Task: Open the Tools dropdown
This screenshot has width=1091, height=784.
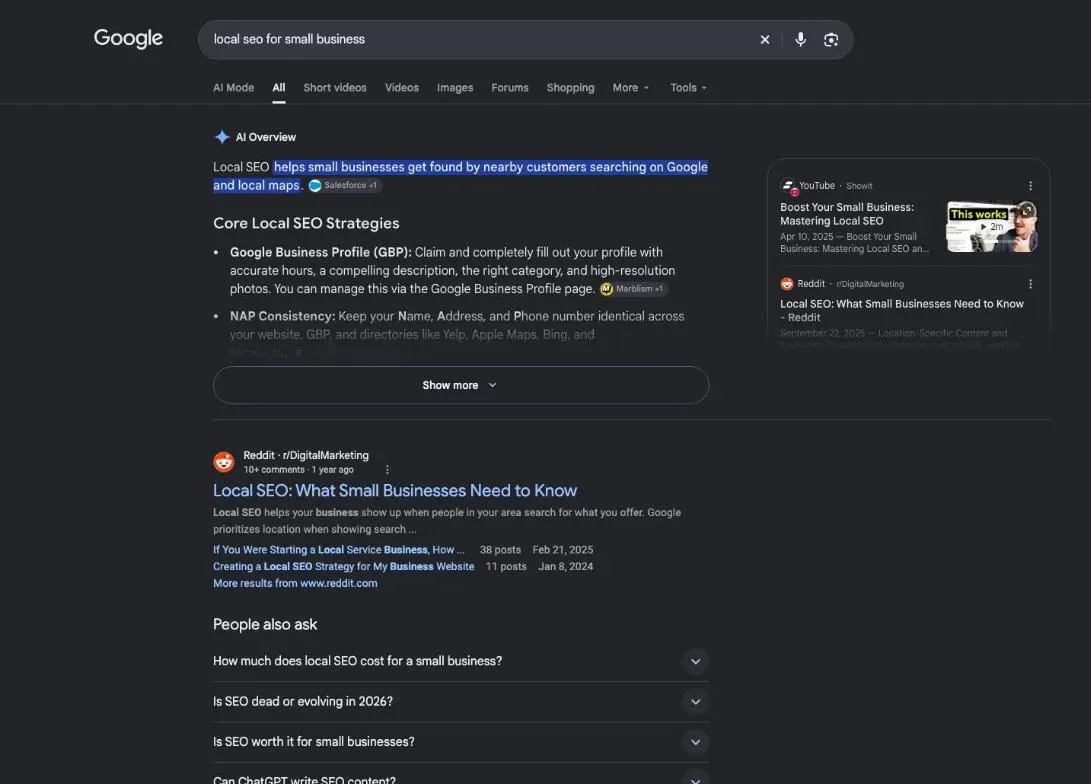Action: point(688,88)
